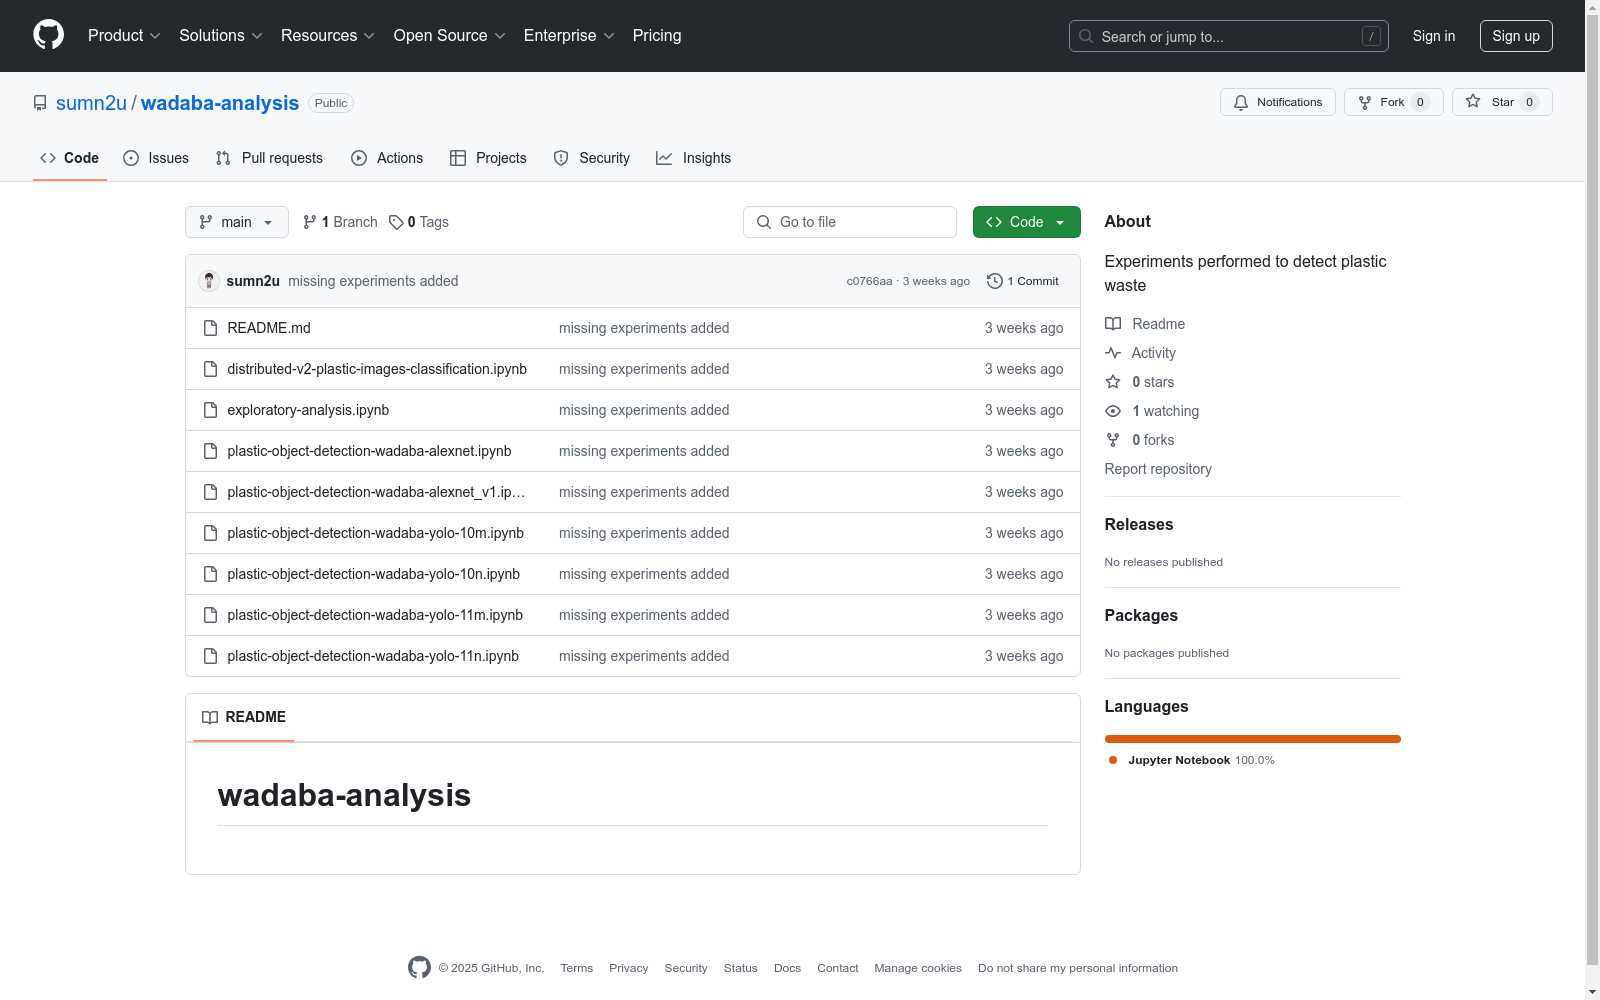Click the Packages heading
This screenshot has width=1600, height=1000.
(1141, 615)
